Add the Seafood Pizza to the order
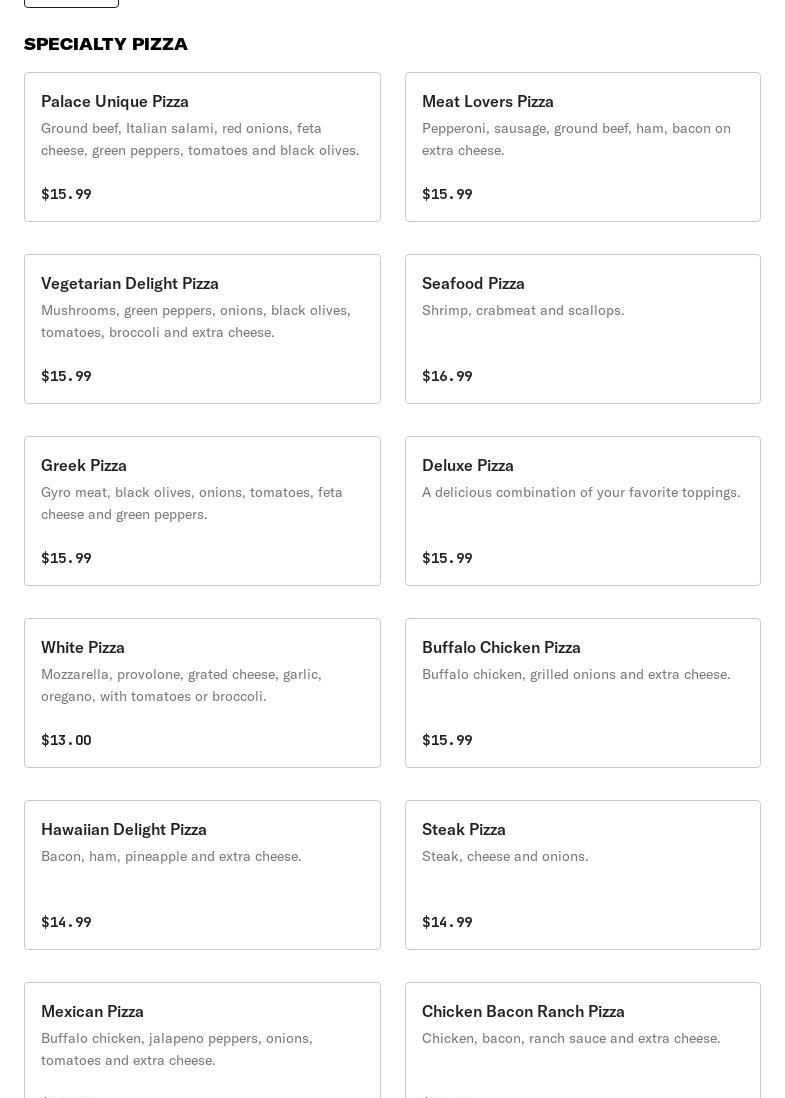 point(582,329)
